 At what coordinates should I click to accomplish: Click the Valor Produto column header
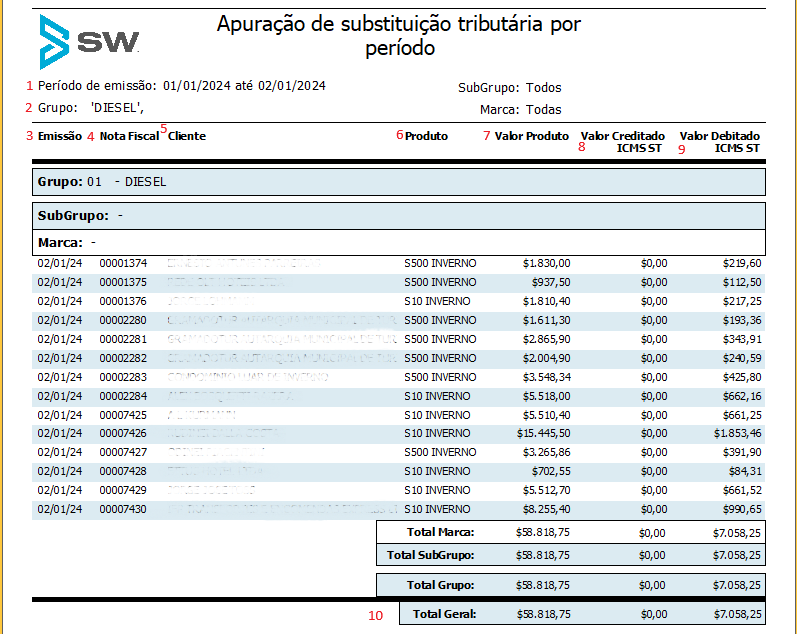tap(532, 136)
